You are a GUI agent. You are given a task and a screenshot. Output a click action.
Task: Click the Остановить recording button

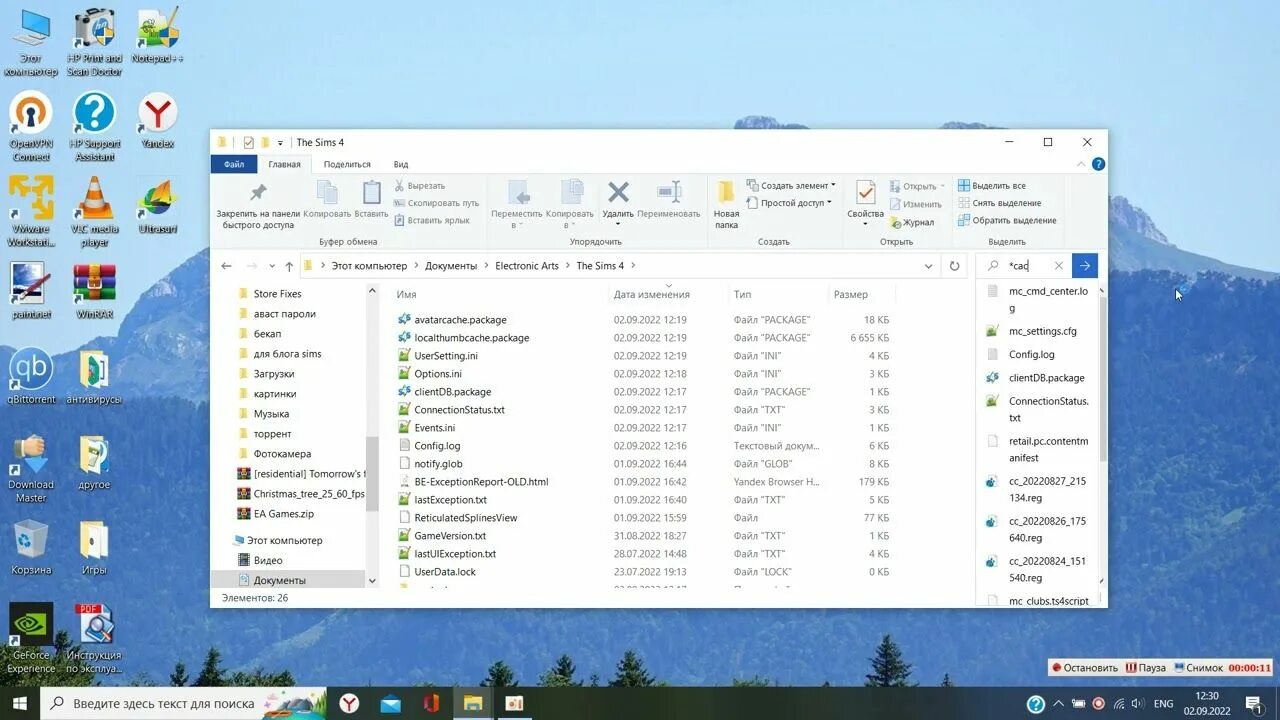(x=1084, y=668)
